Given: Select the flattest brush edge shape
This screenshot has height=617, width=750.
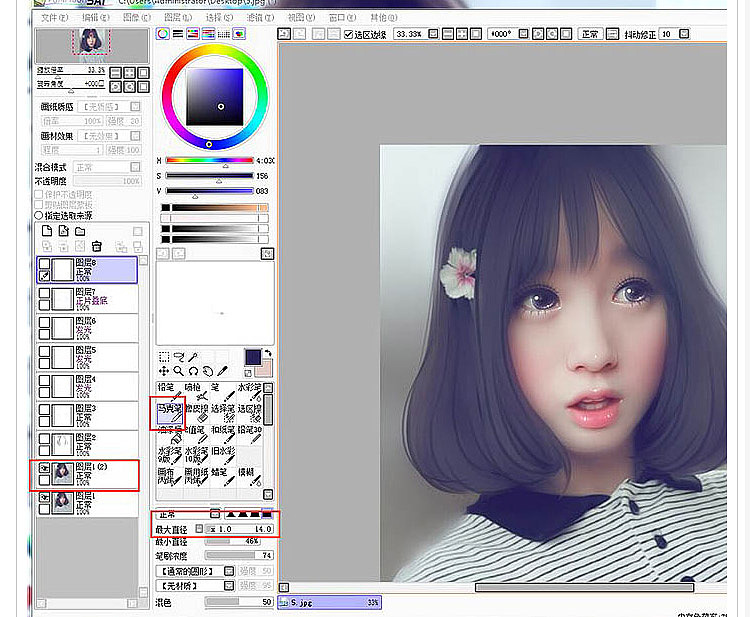Looking at the screenshot, I should (267, 515).
